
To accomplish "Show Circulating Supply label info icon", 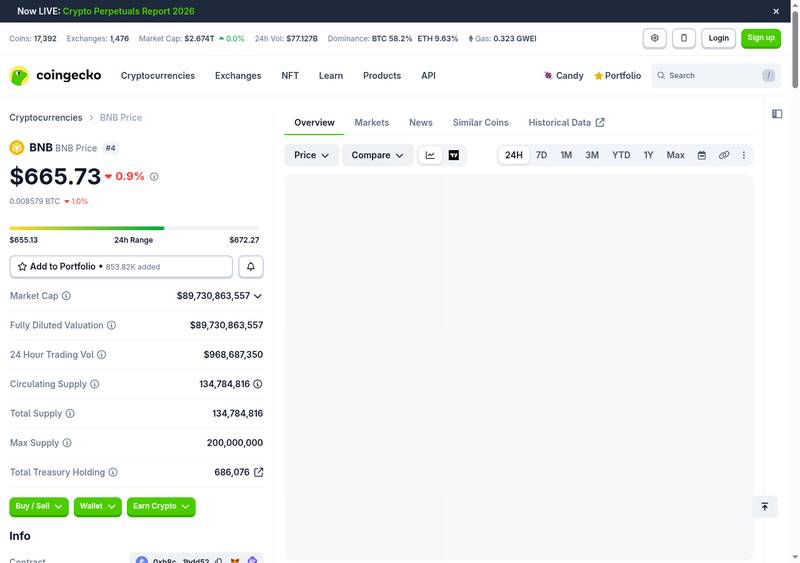I will [95, 384].
